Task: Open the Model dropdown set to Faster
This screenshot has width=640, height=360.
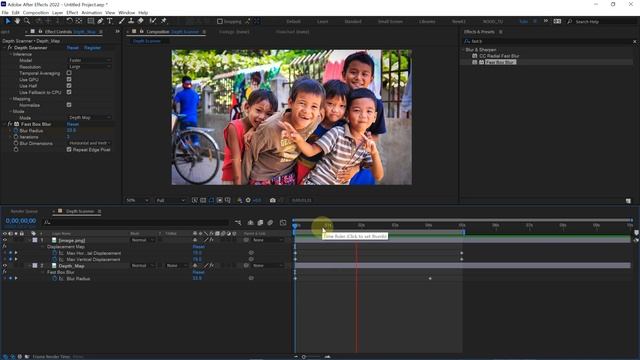Action: tap(89, 60)
